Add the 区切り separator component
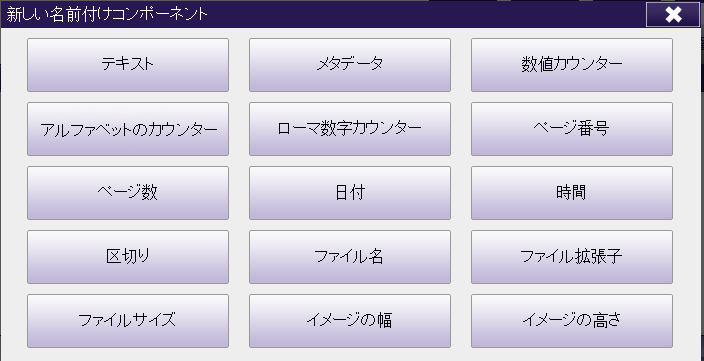Image resolution: width=704 pixels, height=361 pixels. coord(128,257)
